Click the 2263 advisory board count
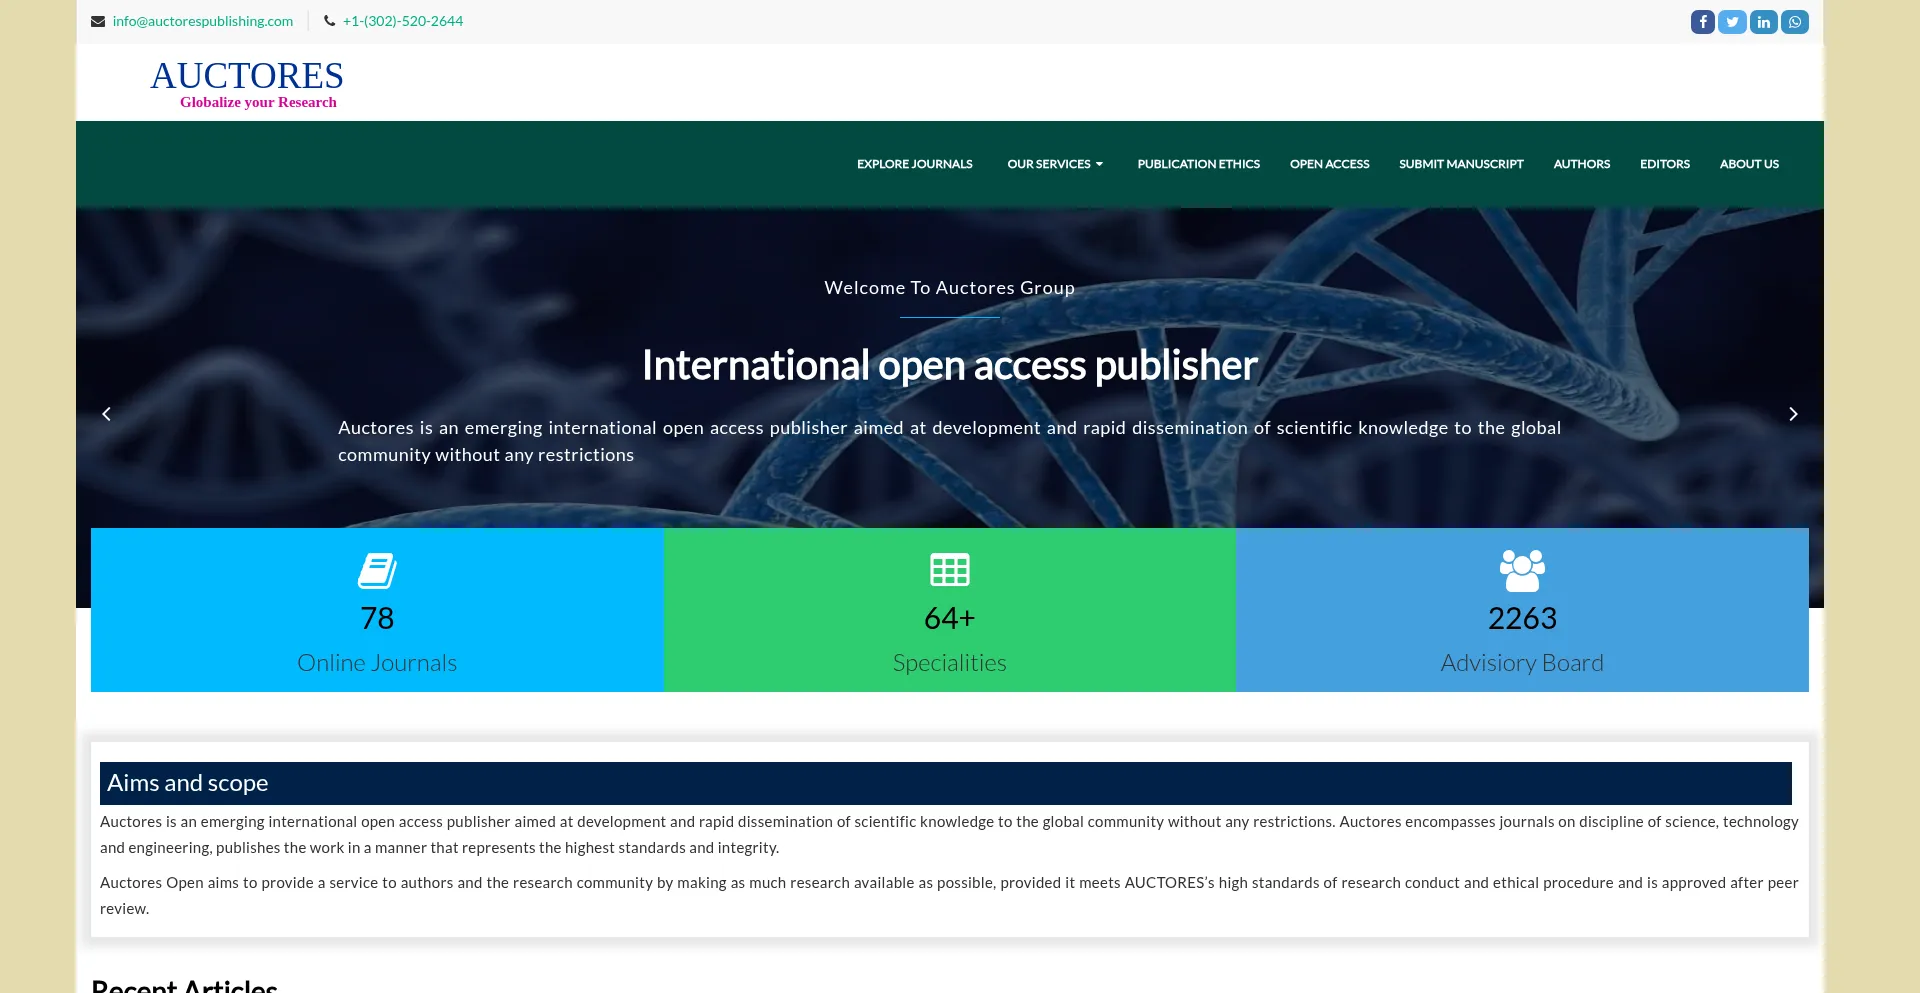Image resolution: width=1920 pixels, height=993 pixels. 1522,618
